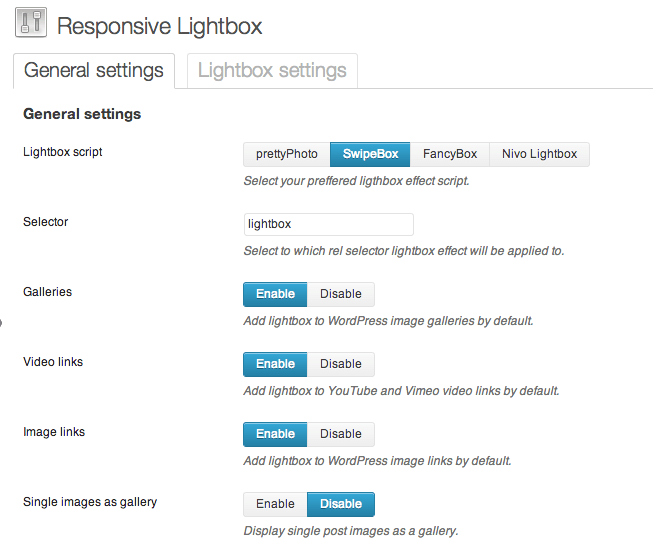The image size is (653, 546).
Task: Select prettyPhoto as lightbox script
Action: (x=287, y=154)
